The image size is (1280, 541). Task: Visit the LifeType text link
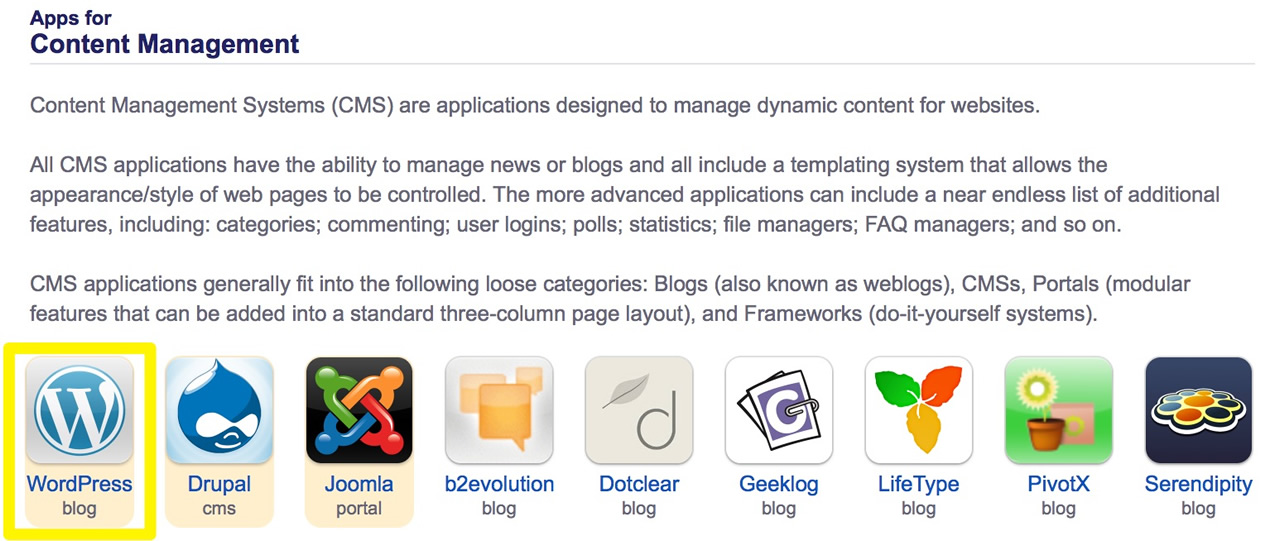click(919, 485)
